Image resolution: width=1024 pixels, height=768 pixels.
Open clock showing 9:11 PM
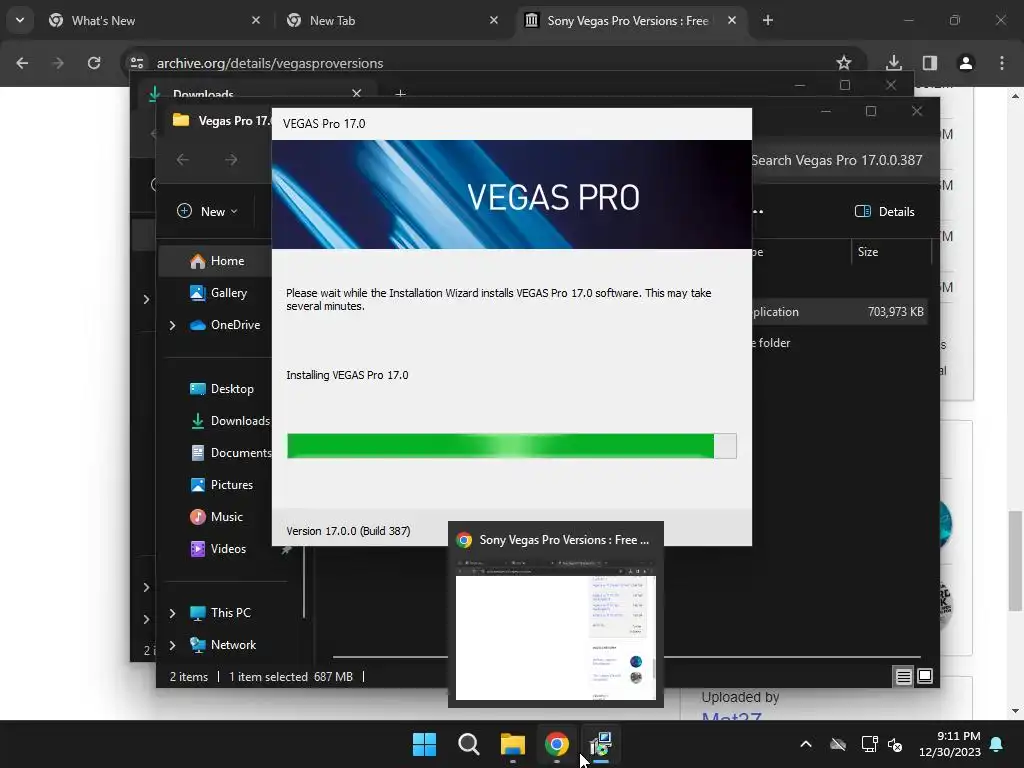coord(950,744)
